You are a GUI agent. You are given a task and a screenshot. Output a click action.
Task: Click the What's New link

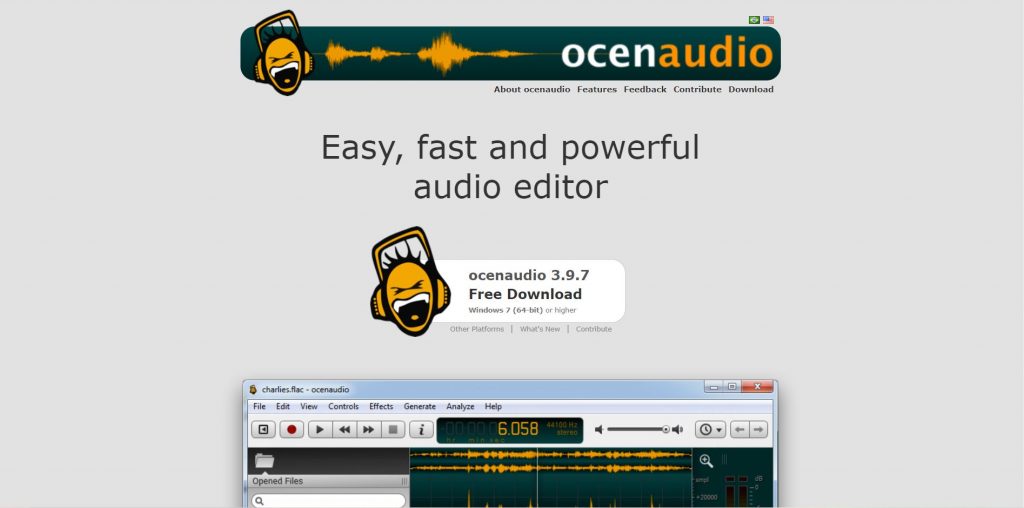tap(540, 329)
